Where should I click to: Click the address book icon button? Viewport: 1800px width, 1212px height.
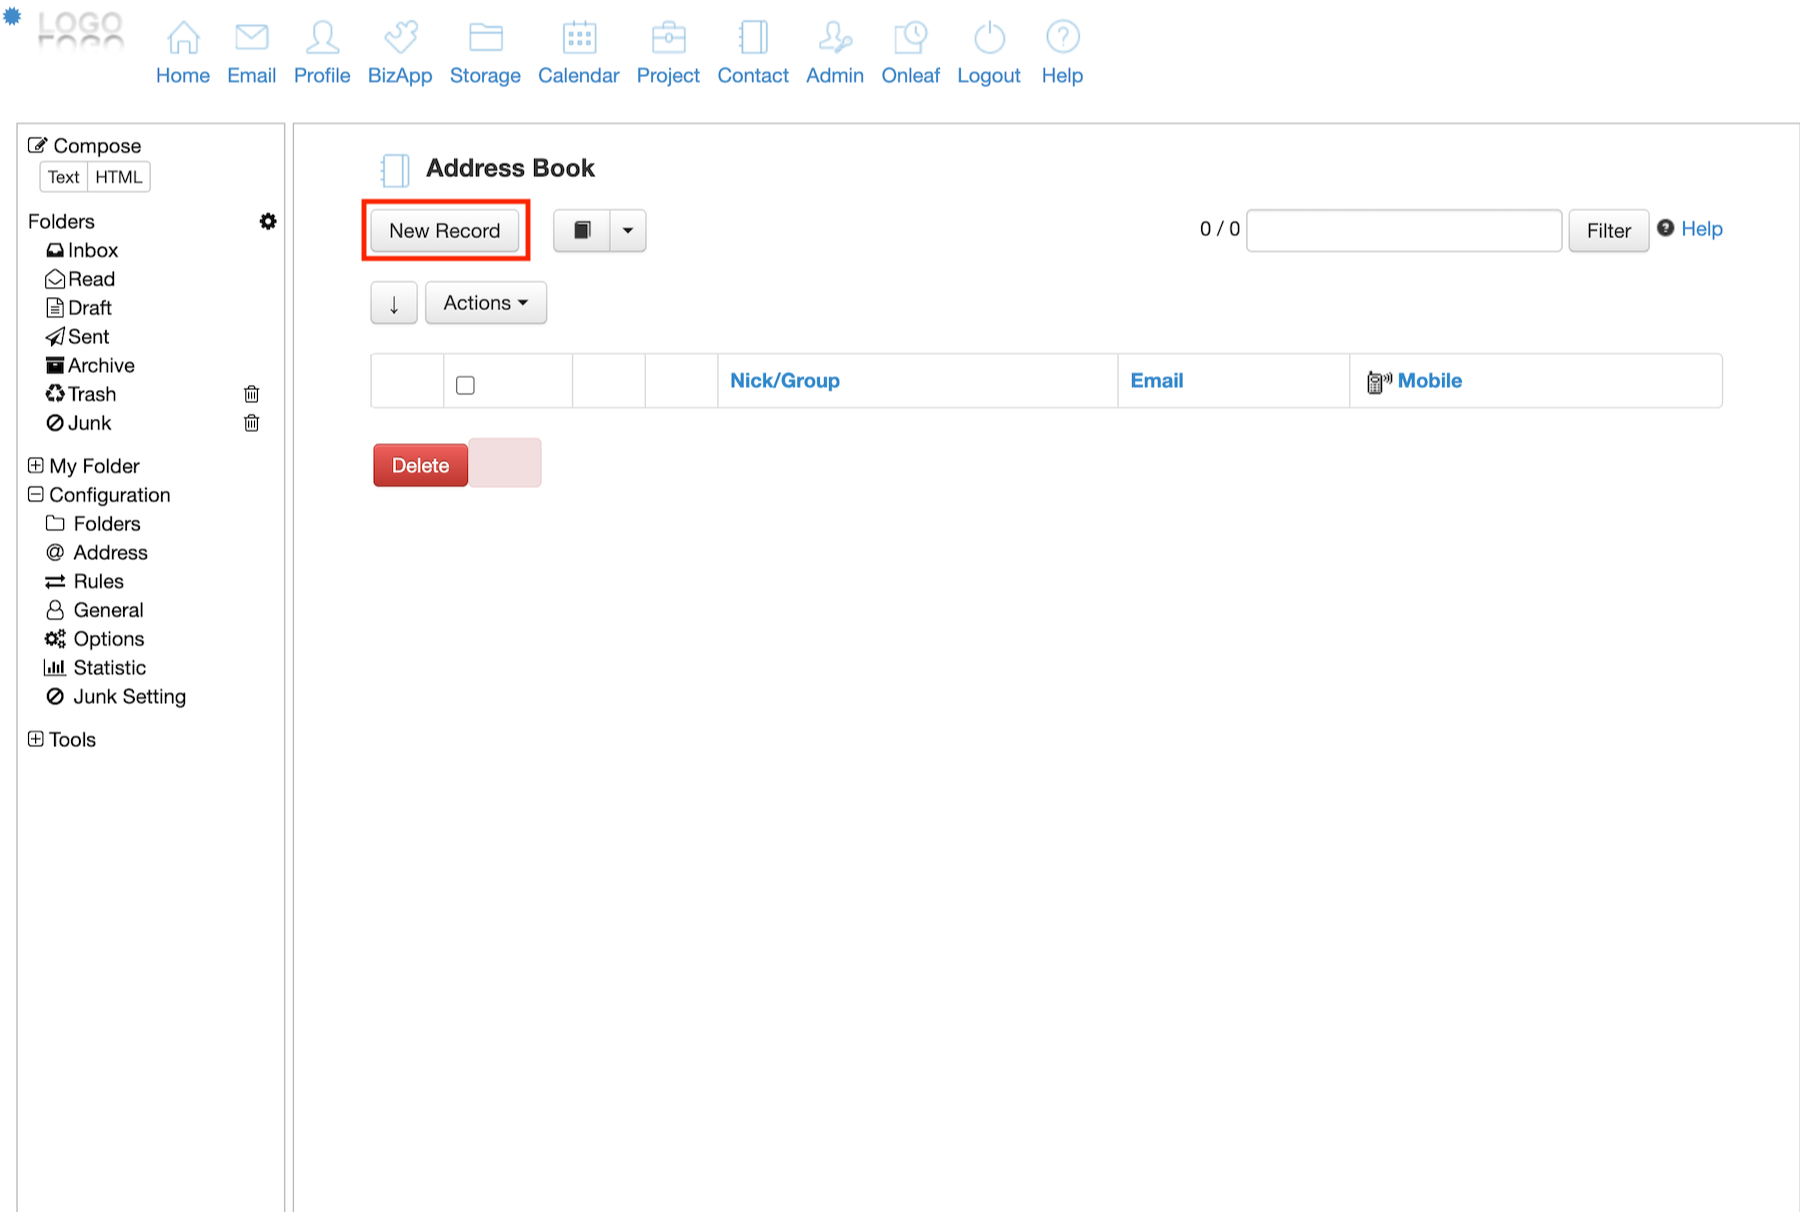(x=582, y=231)
